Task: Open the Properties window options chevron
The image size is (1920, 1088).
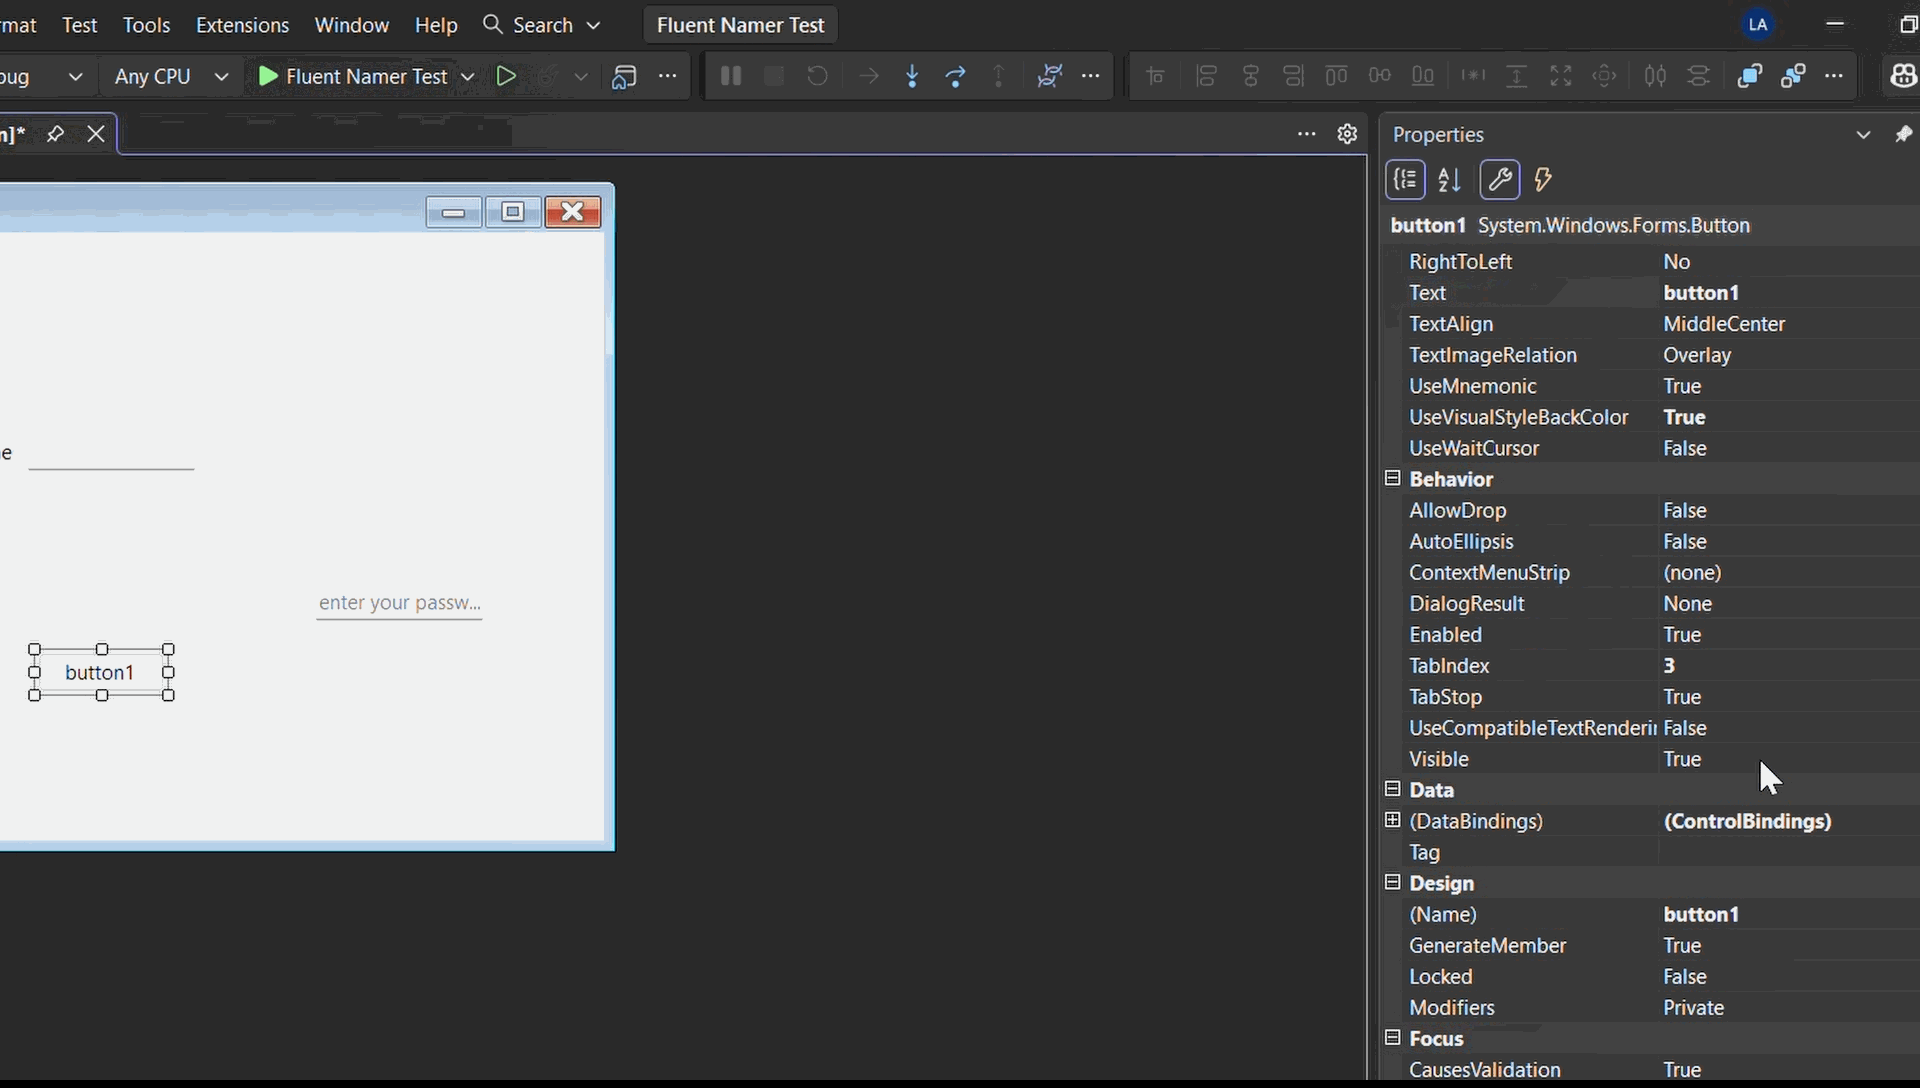Action: [1863, 134]
